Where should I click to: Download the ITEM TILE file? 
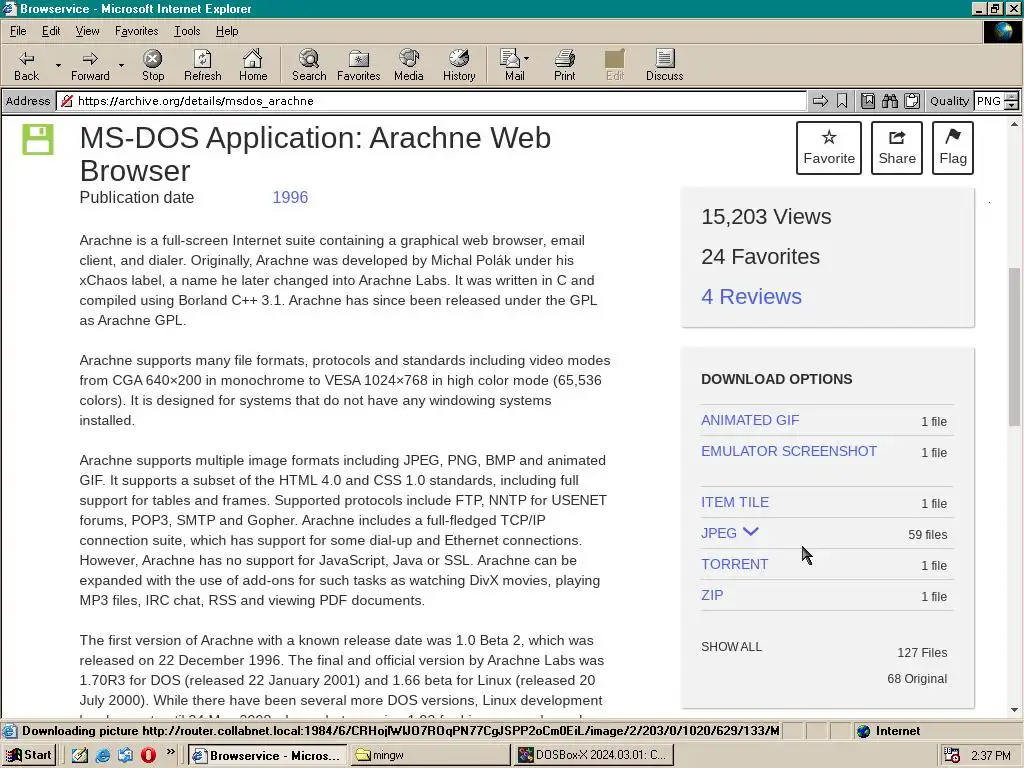click(735, 502)
